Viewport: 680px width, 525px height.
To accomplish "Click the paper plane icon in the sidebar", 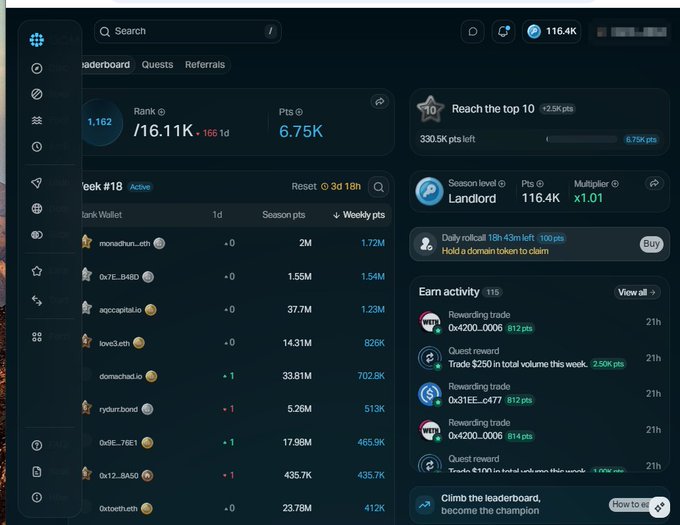I will pos(37,183).
